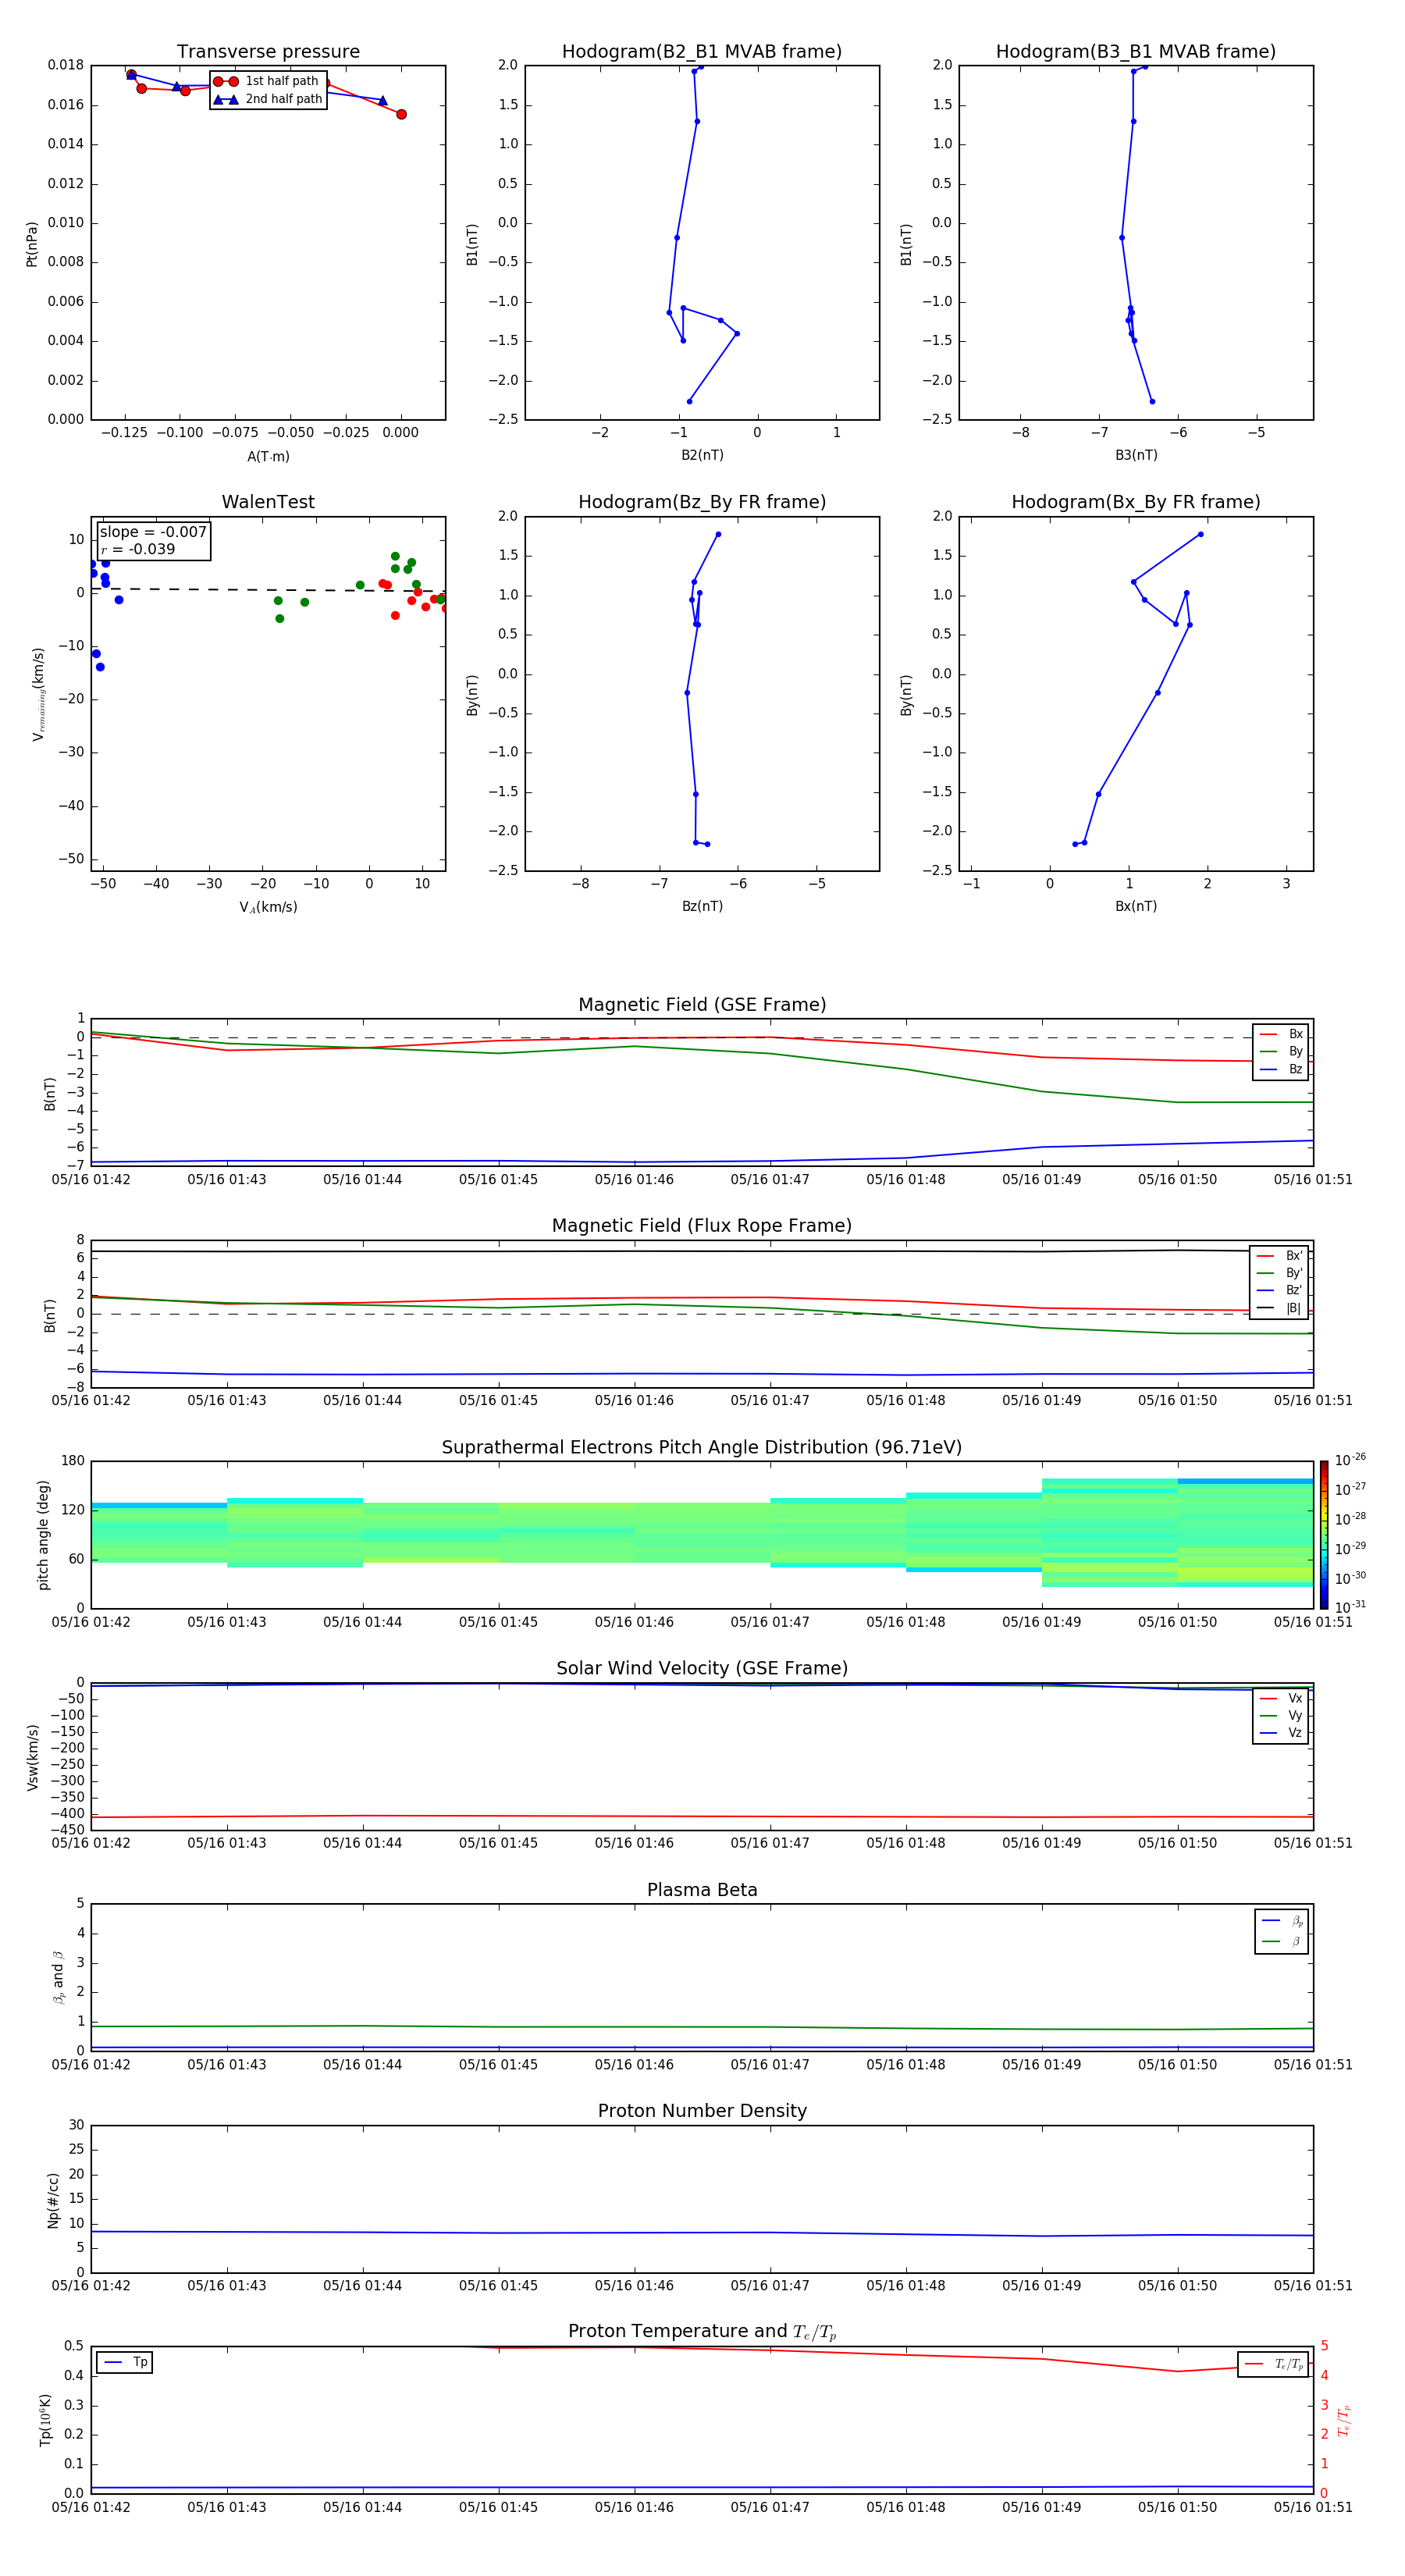Click the '10^-26' colorbar tick label
Screen dimensions: 1405x2576
1350,1460
